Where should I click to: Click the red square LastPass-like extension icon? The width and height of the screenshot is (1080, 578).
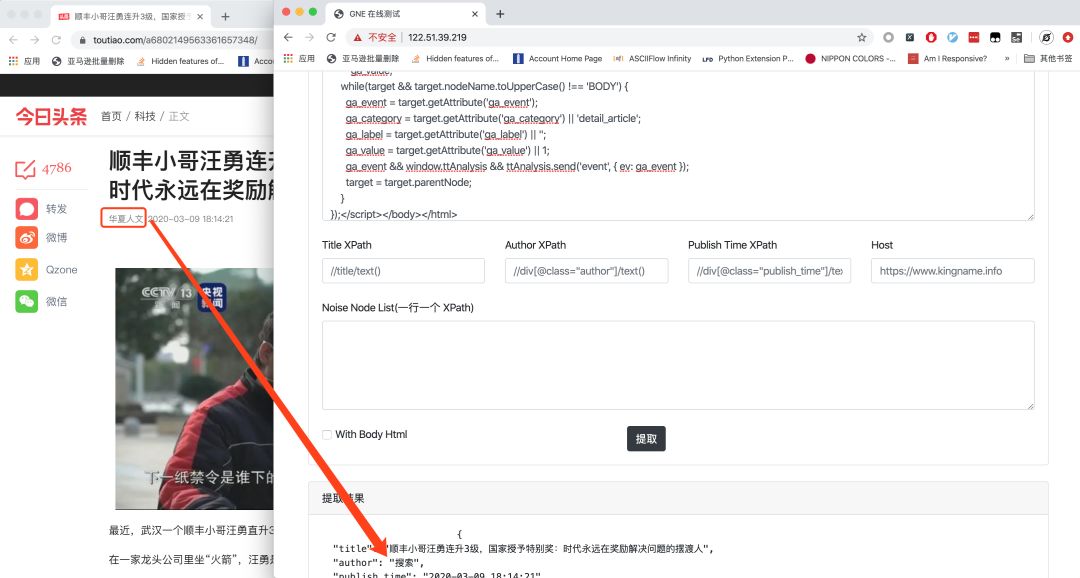[x=973, y=37]
